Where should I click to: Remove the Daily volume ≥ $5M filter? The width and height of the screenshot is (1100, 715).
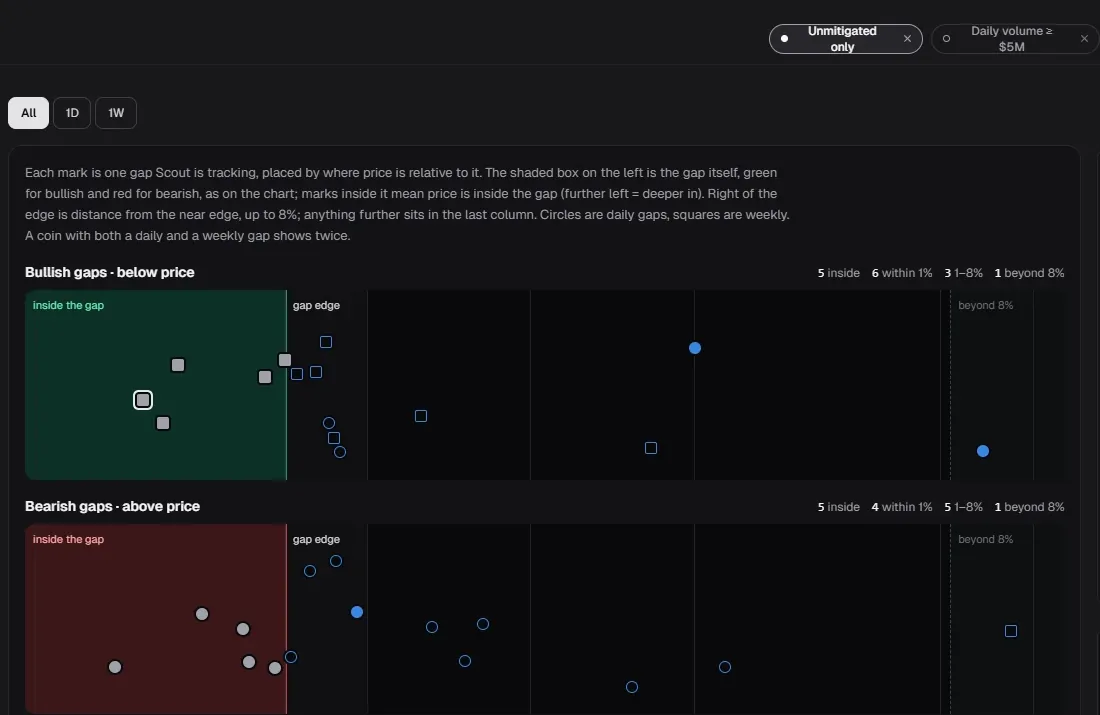pyautogui.click(x=1084, y=39)
